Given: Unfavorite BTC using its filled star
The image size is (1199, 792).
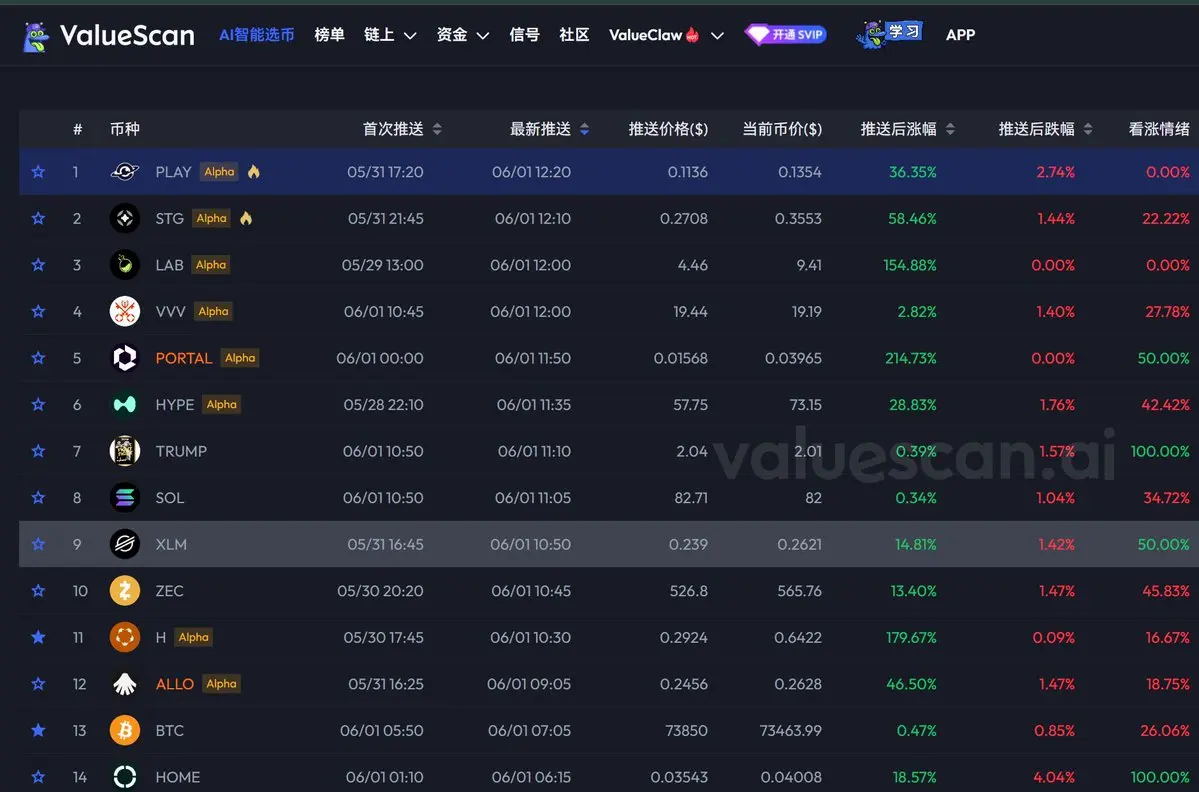Looking at the screenshot, I should click(38, 731).
